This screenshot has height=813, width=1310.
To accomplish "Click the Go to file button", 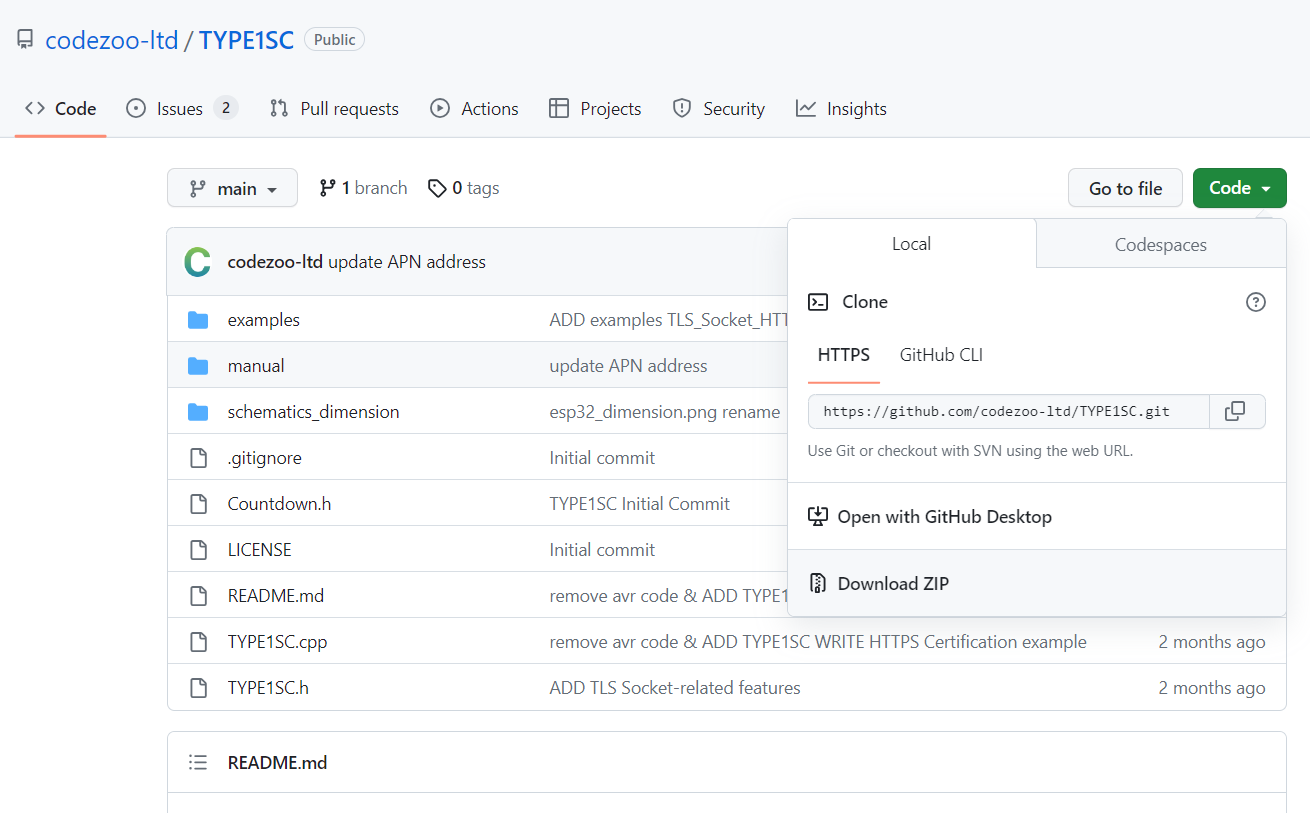I will [x=1125, y=188].
